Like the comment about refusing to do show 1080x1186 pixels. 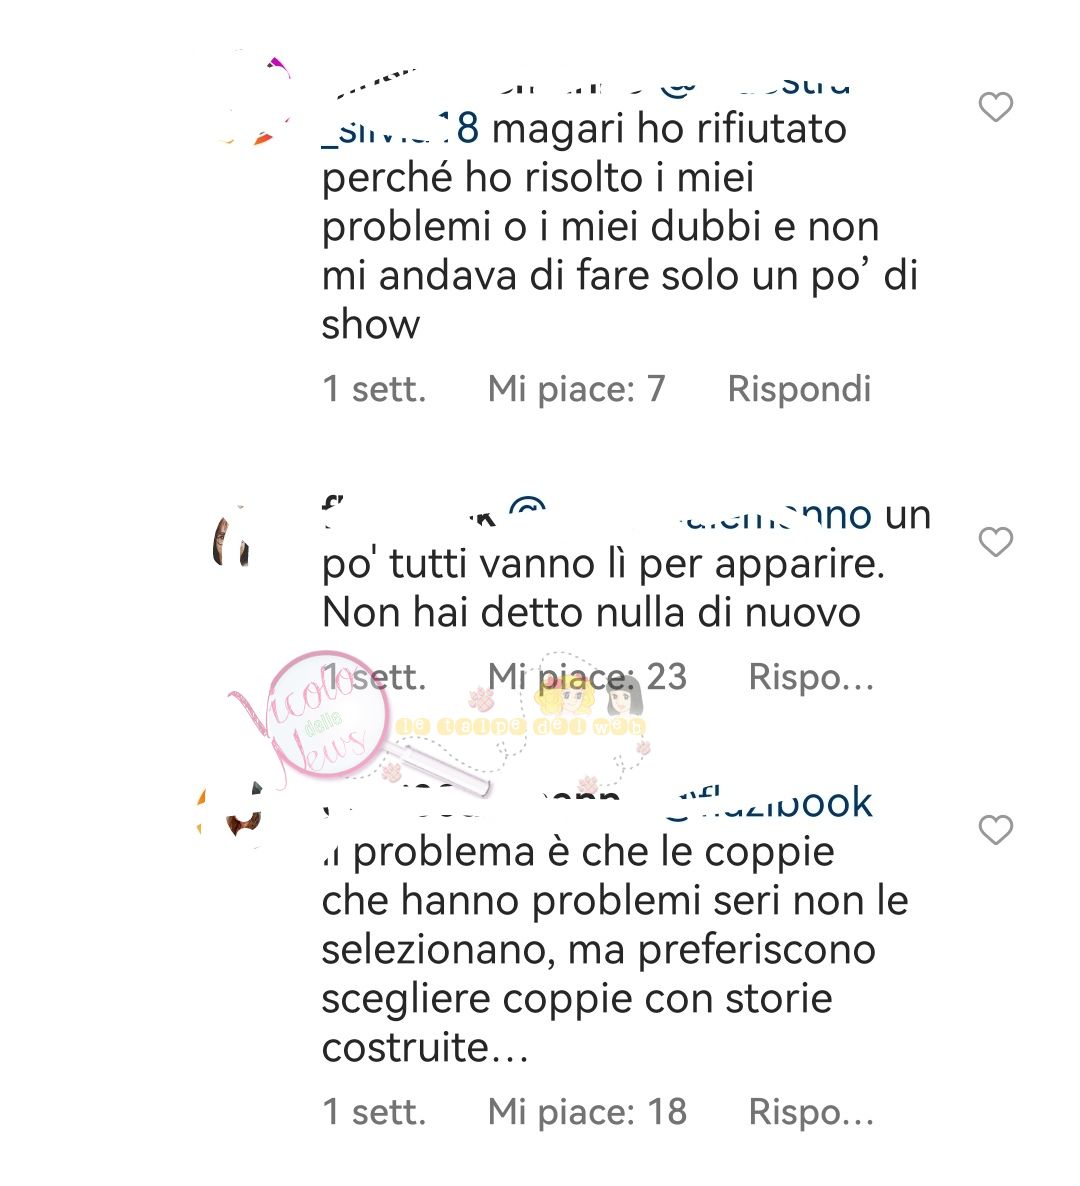(995, 107)
